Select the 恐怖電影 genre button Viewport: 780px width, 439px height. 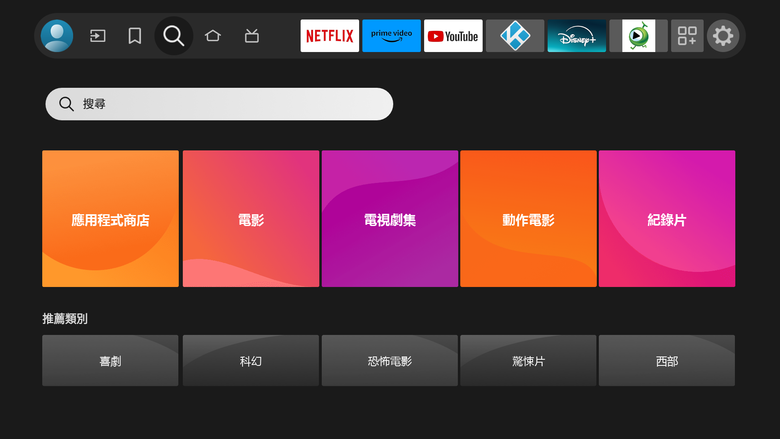click(x=390, y=360)
